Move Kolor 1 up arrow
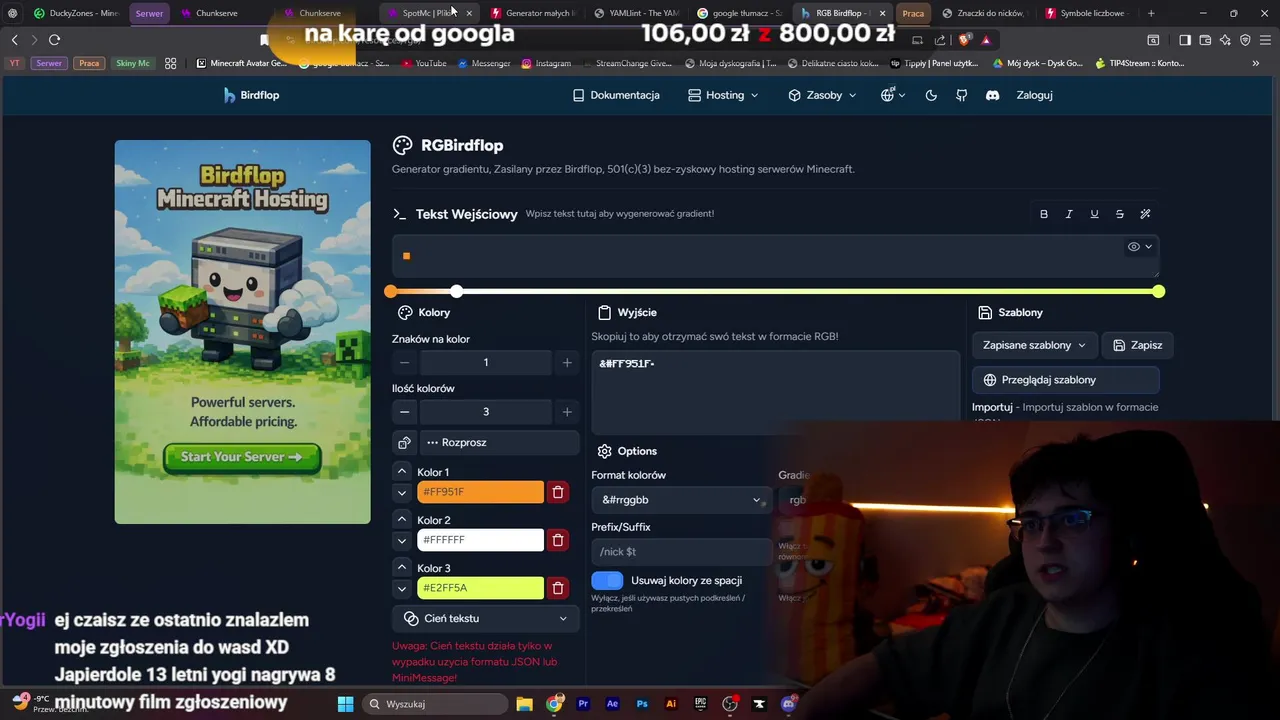This screenshot has width=1280, height=720. [402, 471]
